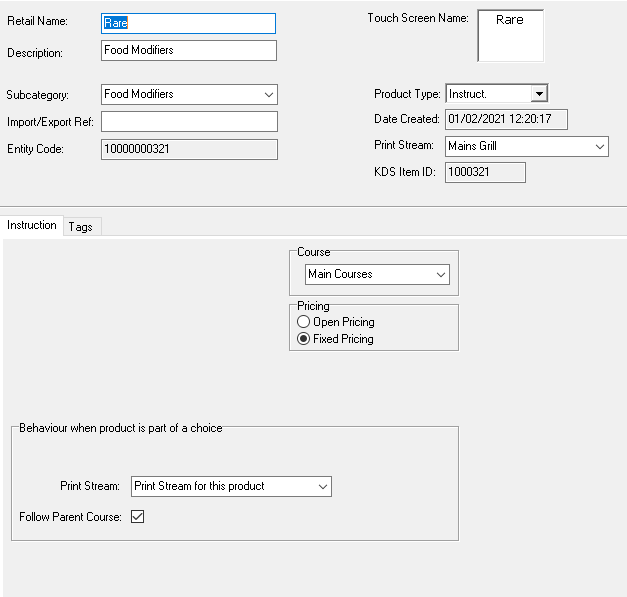
Task: Choose the Fixed Pricing radio option
Action: pyautogui.click(x=304, y=339)
